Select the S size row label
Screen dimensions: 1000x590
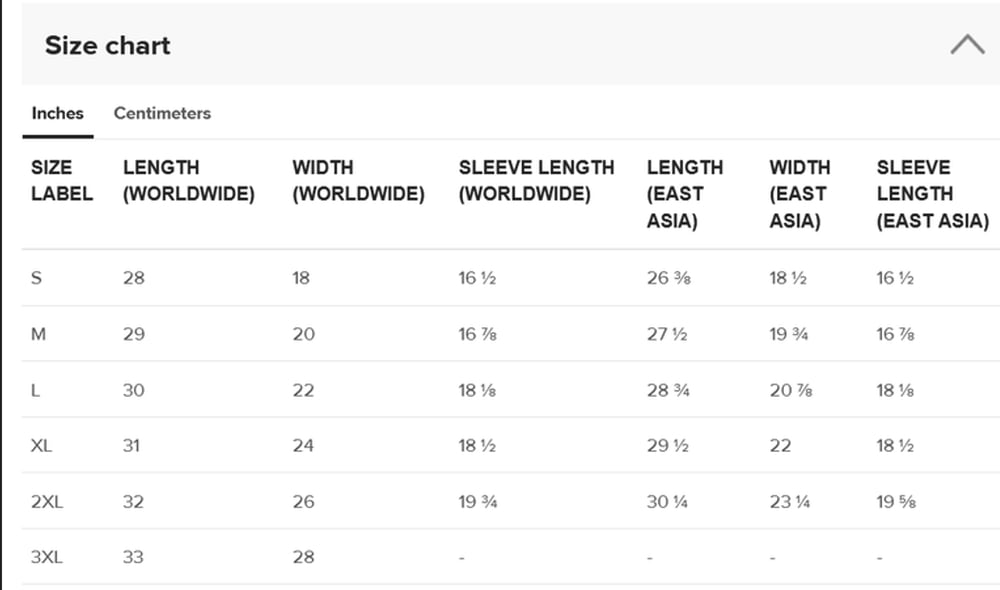pyautogui.click(x=36, y=278)
